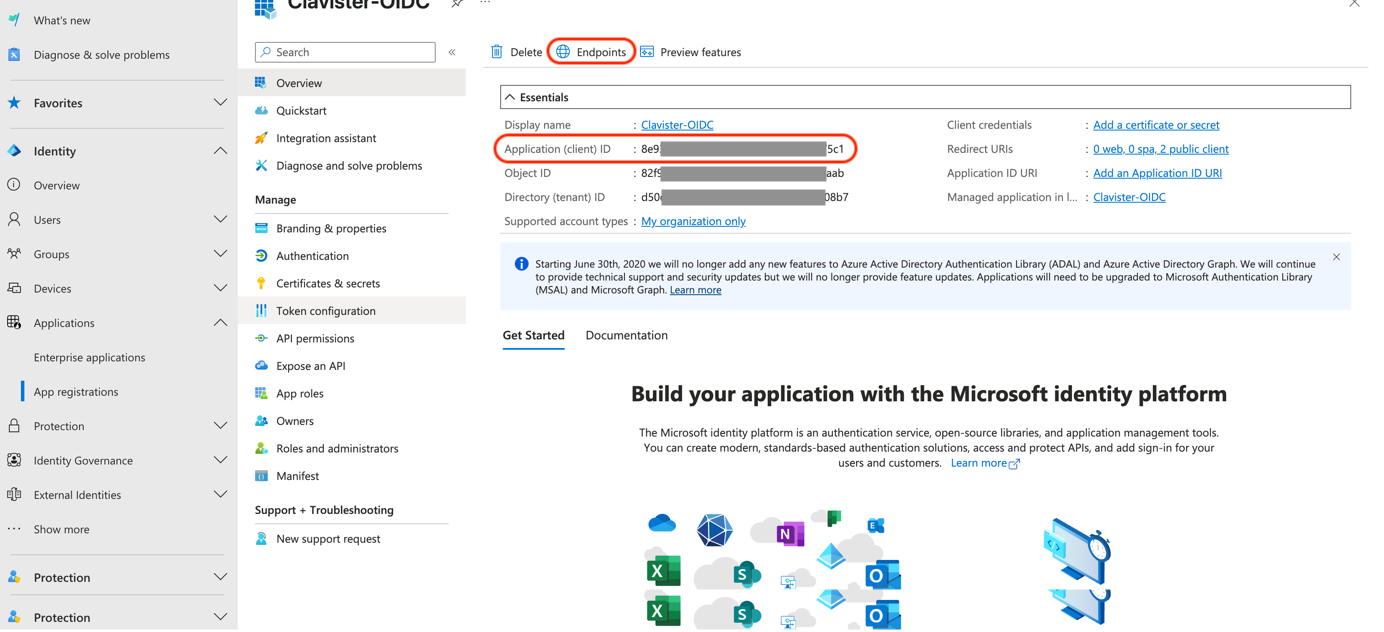Click the Quickstart cloud icon
This screenshot has height=632, width=1384.
pyautogui.click(x=261, y=110)
